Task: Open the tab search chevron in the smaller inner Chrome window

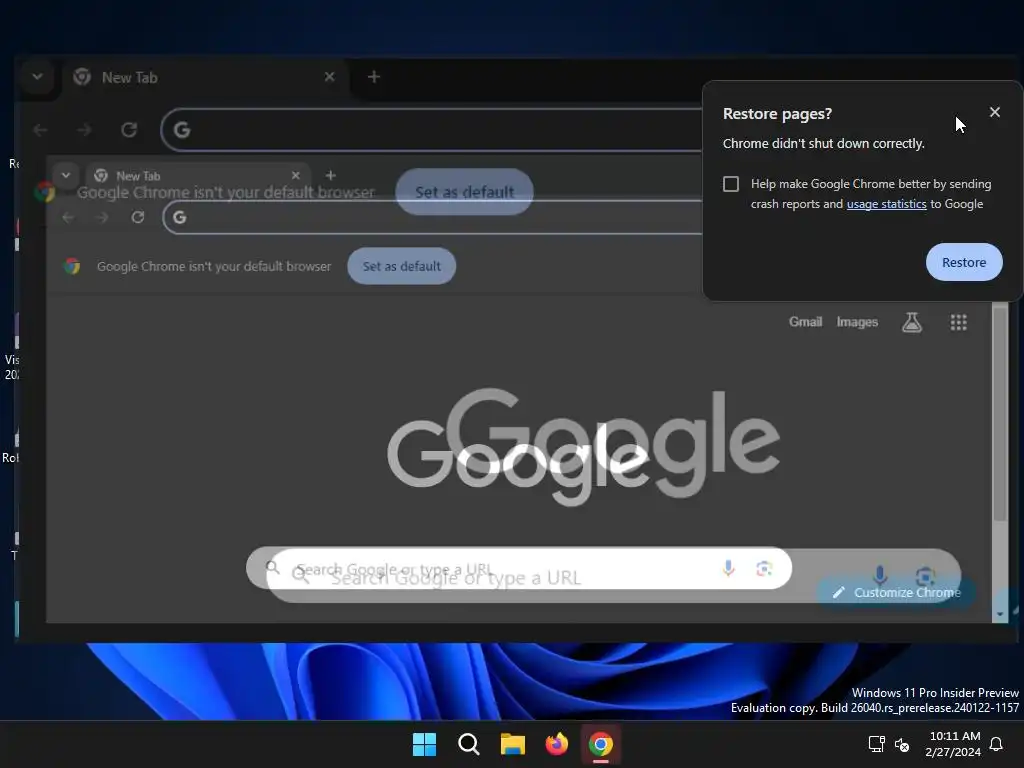Action: (65, 175)
